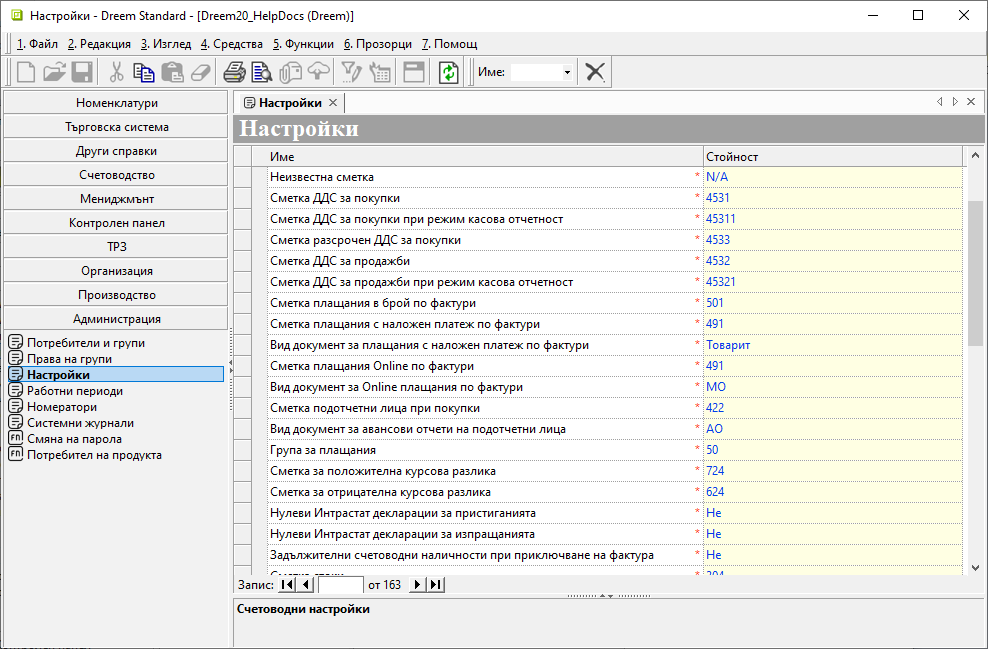The image size is (988, 649).
Task: Close the Настройки tab
Action: [333, 102]
